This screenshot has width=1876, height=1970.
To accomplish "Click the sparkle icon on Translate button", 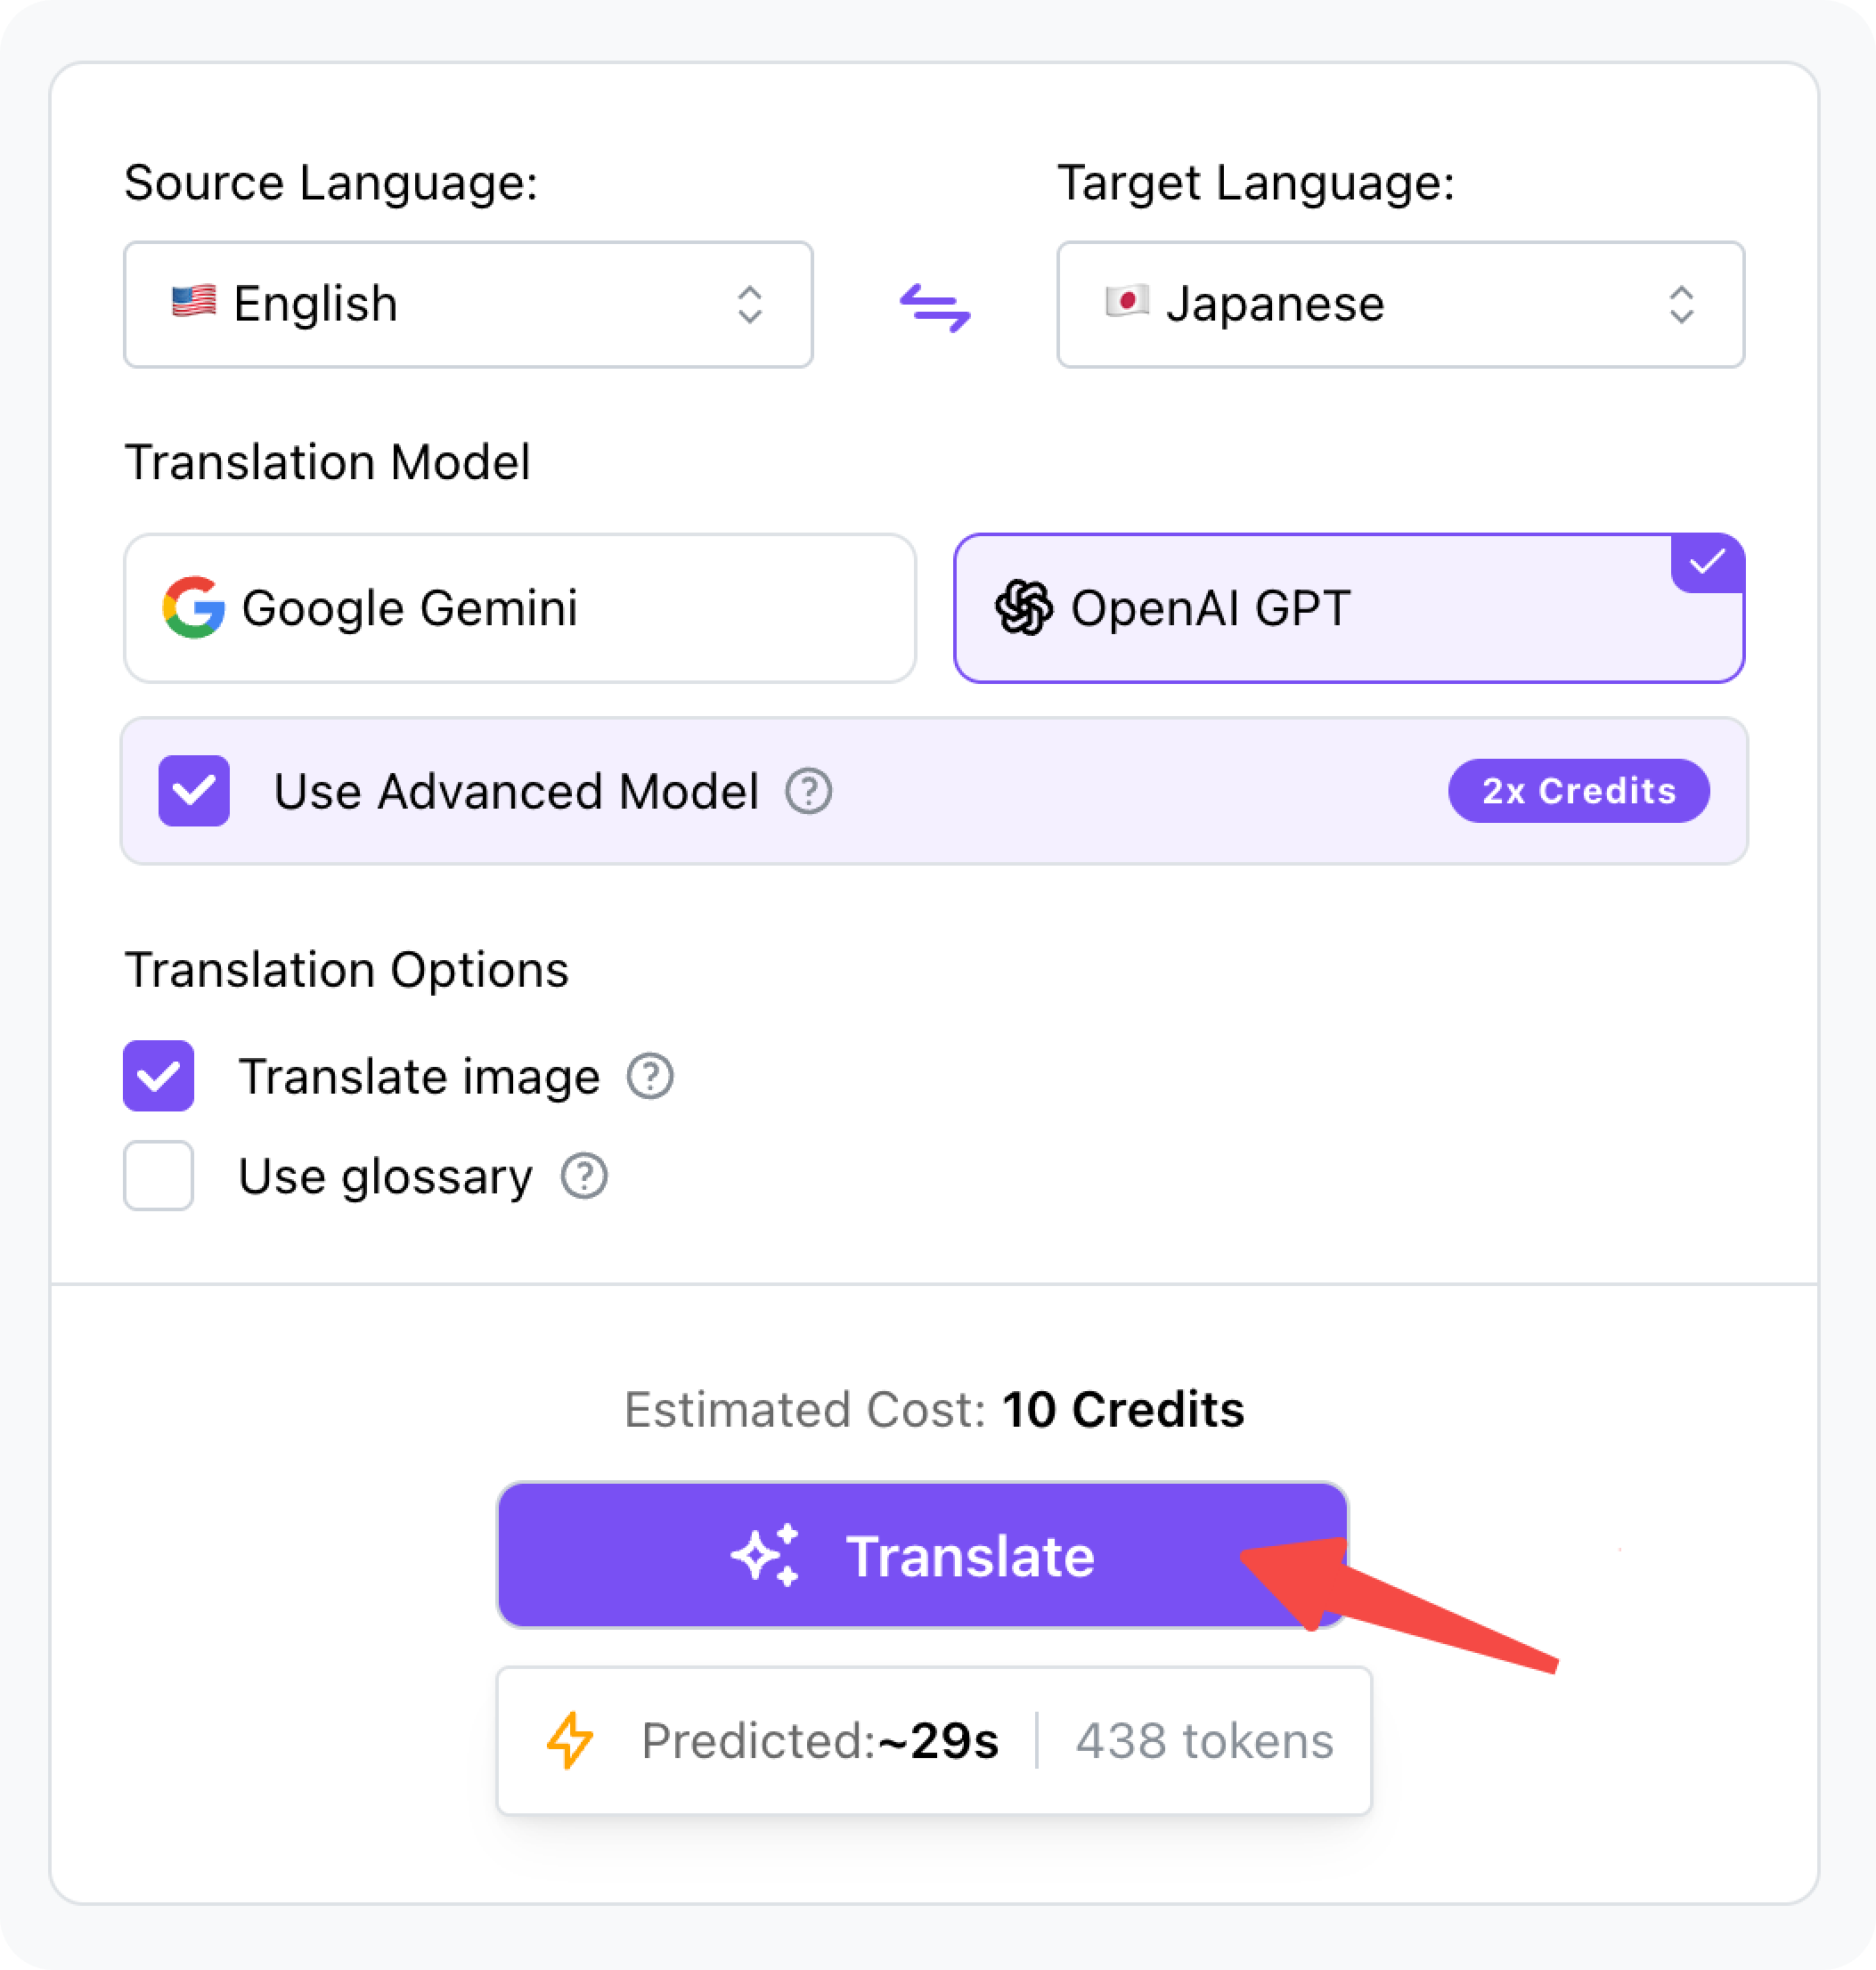I will pos(766,1555).
